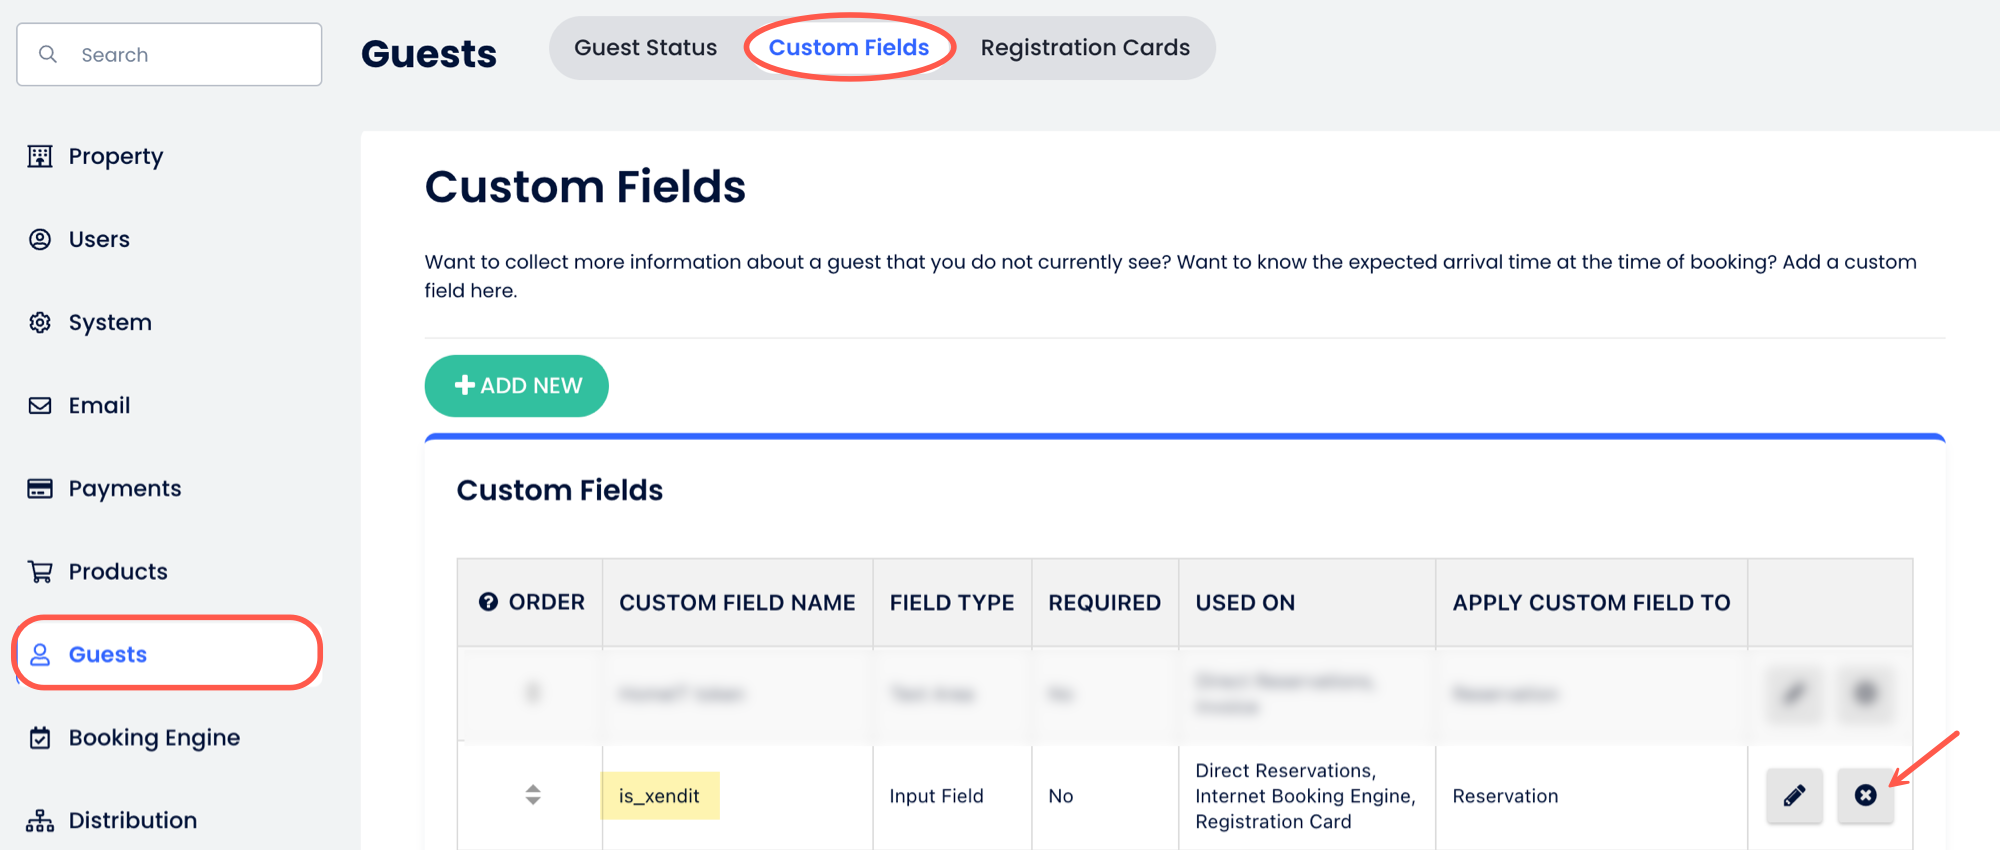The width and height of the screenshot is (2000, 850).
Task: Open the Registration Cards tab
Action: coord(1085,48)
